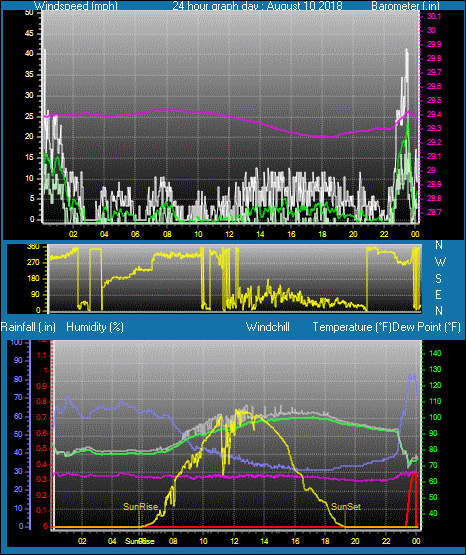Viewport: 466px width, 555px height.
Task: Select the 29.4 barometer axis value
Action: pos(434,114)
